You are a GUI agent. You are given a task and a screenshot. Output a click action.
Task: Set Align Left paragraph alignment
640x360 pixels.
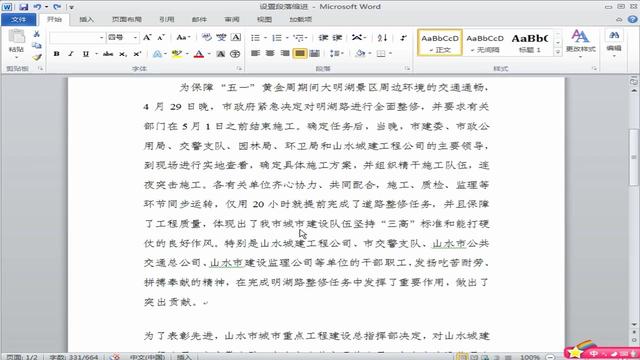pyautogui.click(x=256, y=53)
